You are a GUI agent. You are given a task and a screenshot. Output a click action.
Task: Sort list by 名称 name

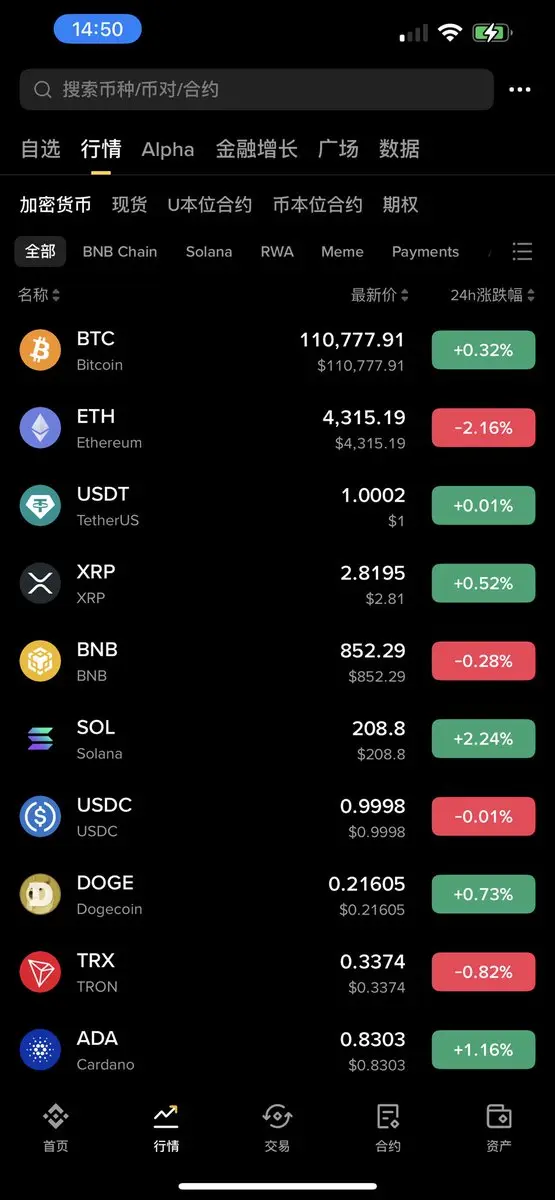[x=39, y=295]
